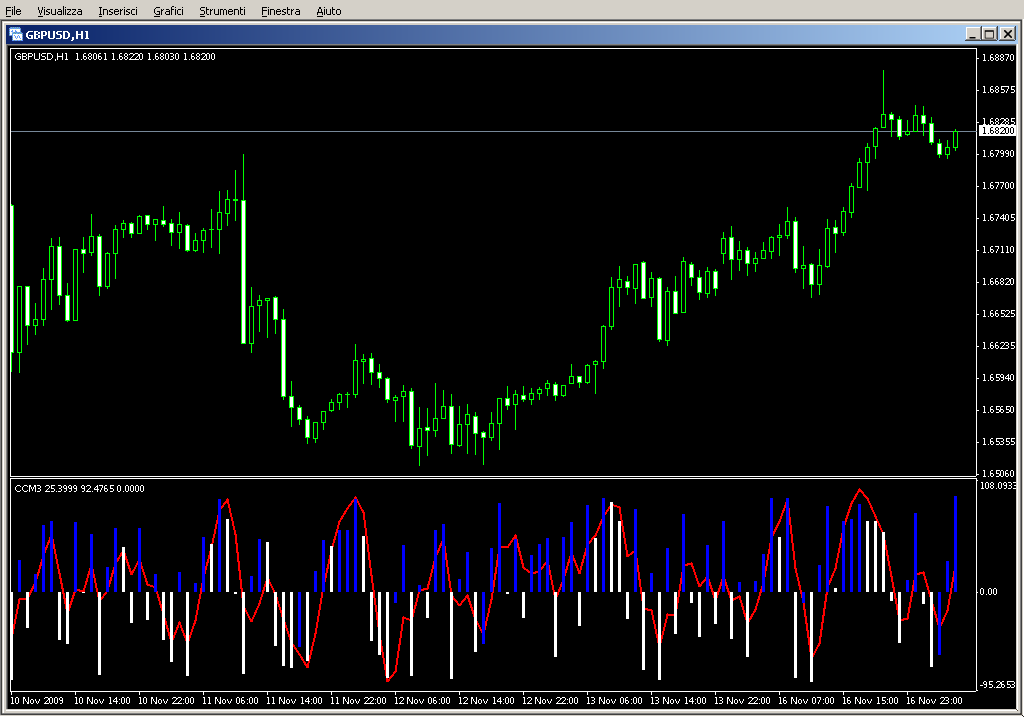Click the 16 Nov 07:00 time label
The height and width of the screenshot is (717, 1024).
pyautogui.click(x=806, y=701)
